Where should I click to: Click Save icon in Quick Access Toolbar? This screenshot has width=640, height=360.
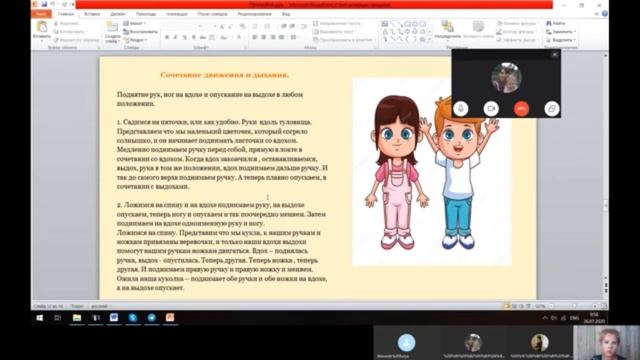pyautogui.click(x=44, y=4)
